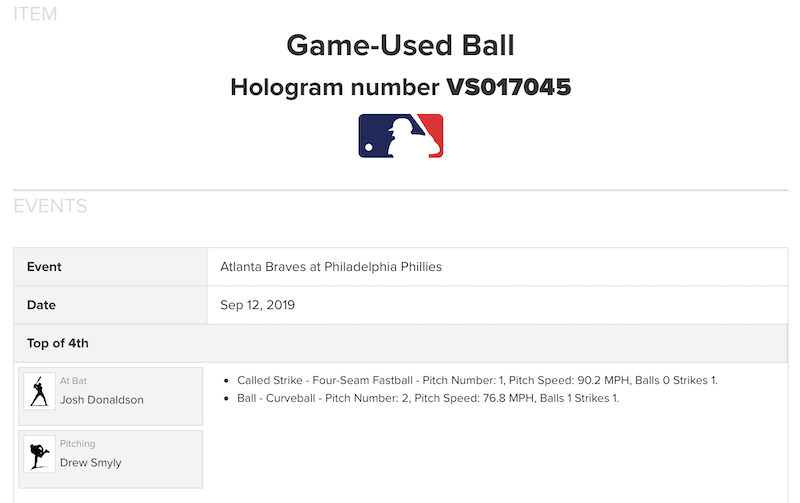
Task: Click the batter silhouette icon
Action: pyautogui.click(x=39, y=391)
